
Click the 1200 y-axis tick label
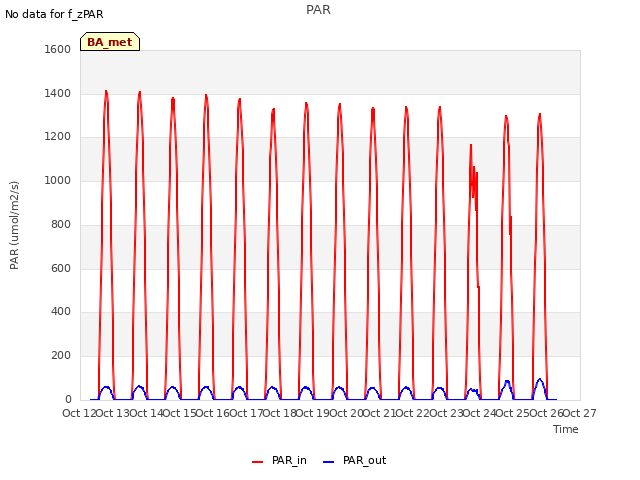(58, 137)
